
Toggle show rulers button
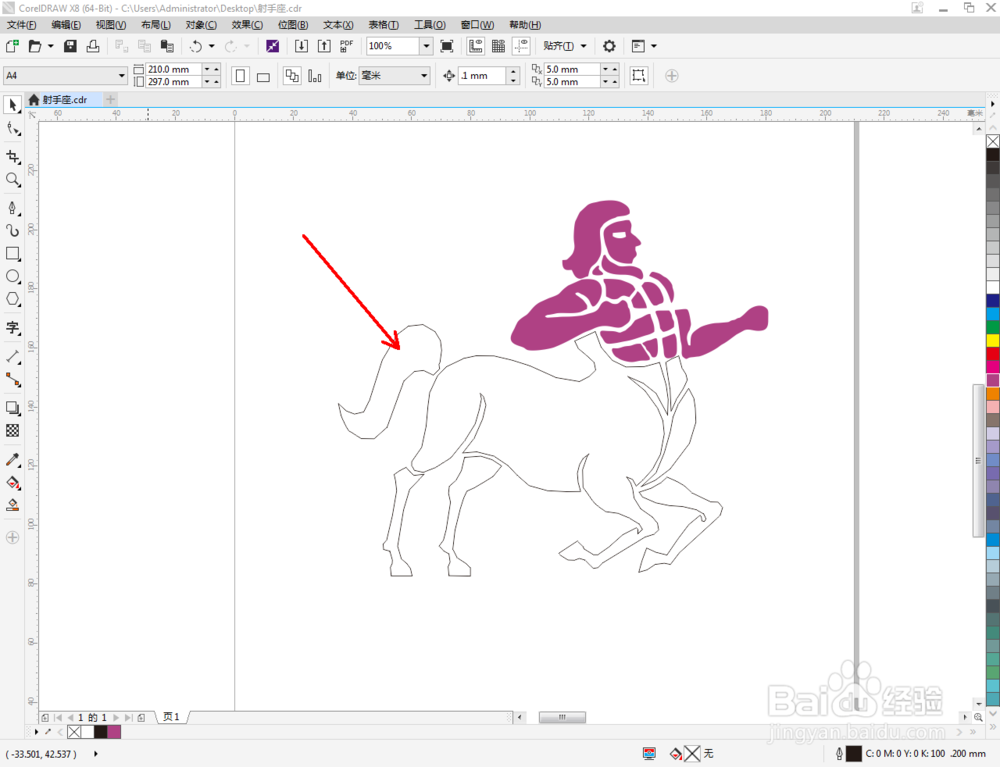(x=475, y=46)
